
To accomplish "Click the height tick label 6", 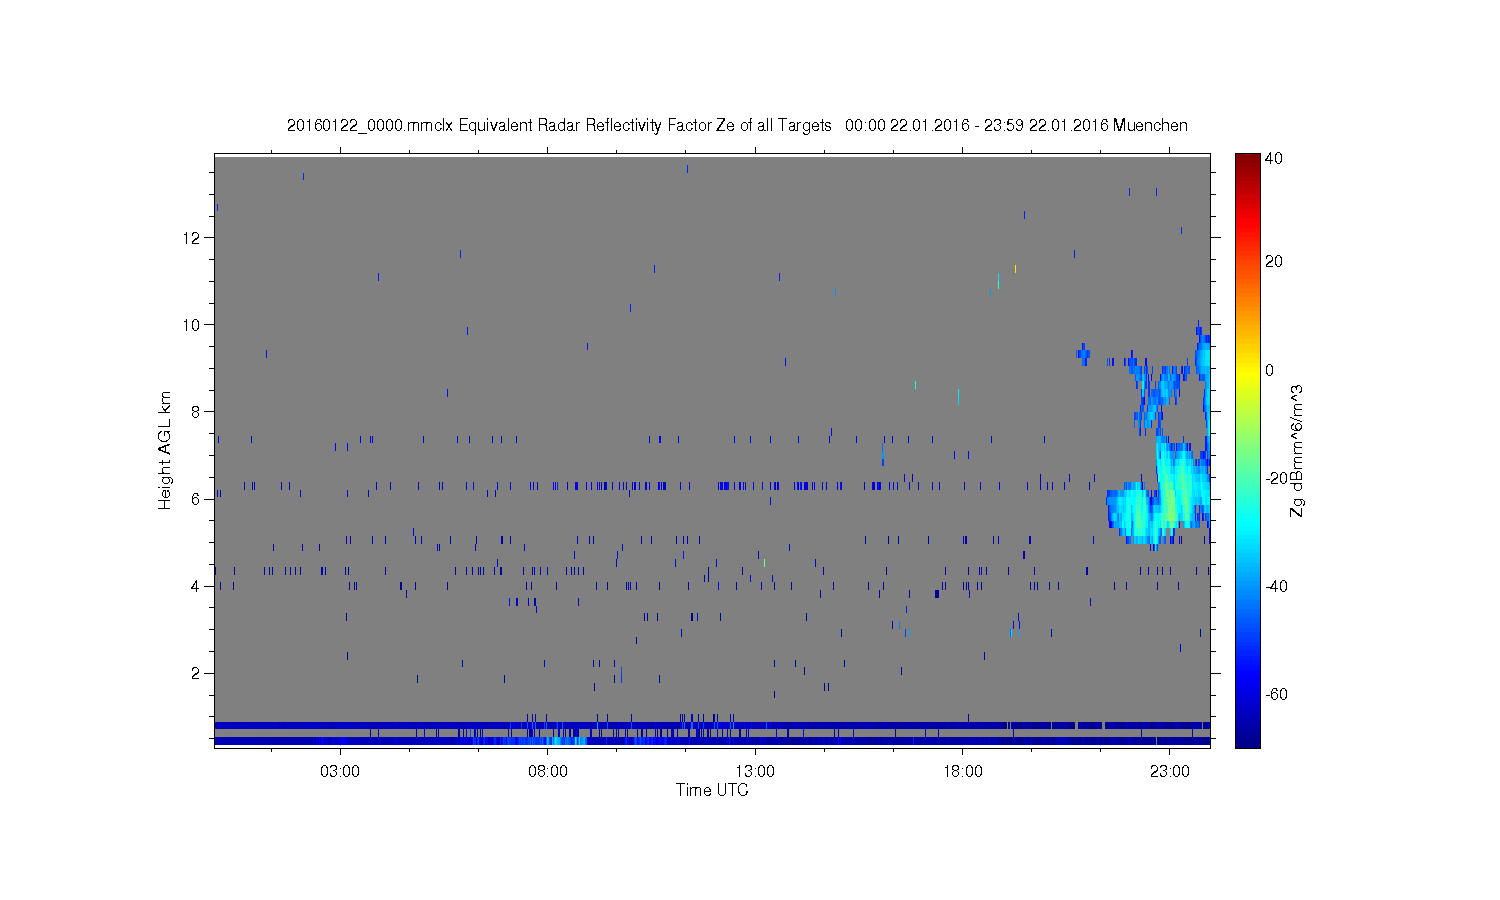I will (x=197, y=499).
